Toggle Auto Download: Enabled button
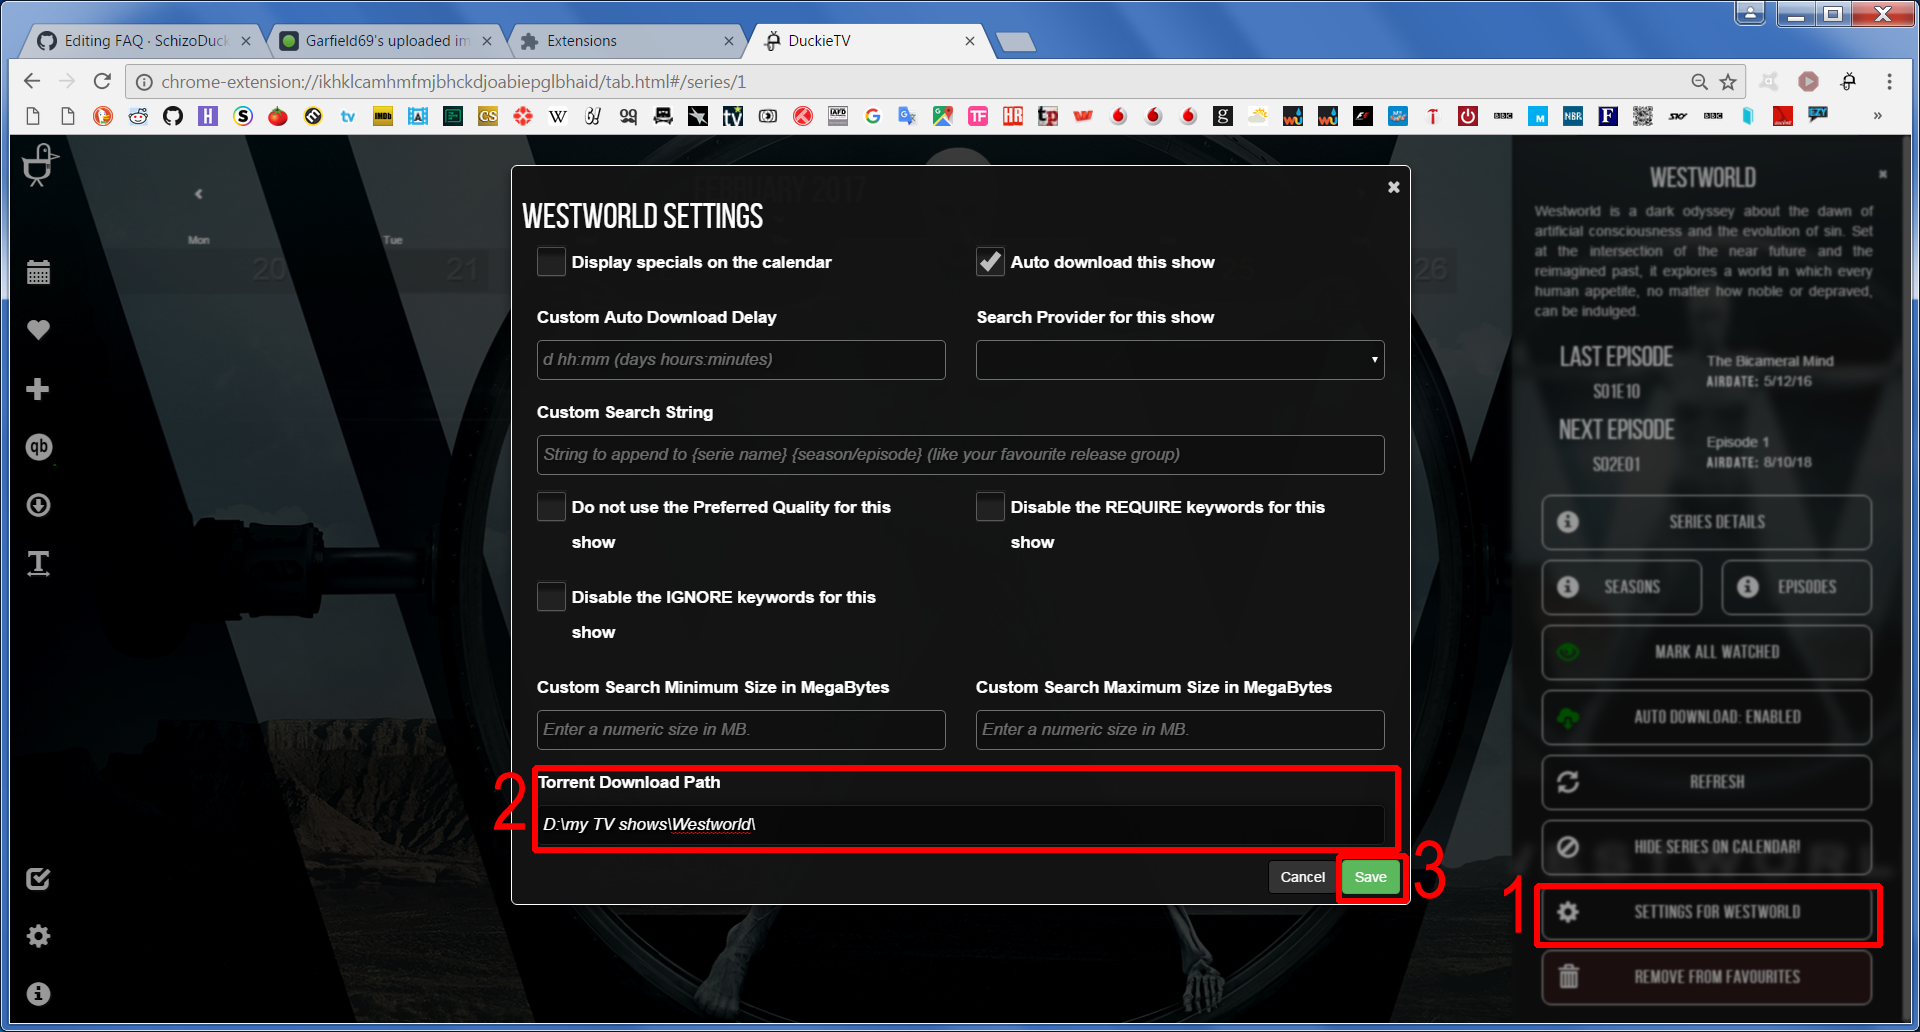This screenshot has height=1032, width=1920. click(x=1706, y=717)
